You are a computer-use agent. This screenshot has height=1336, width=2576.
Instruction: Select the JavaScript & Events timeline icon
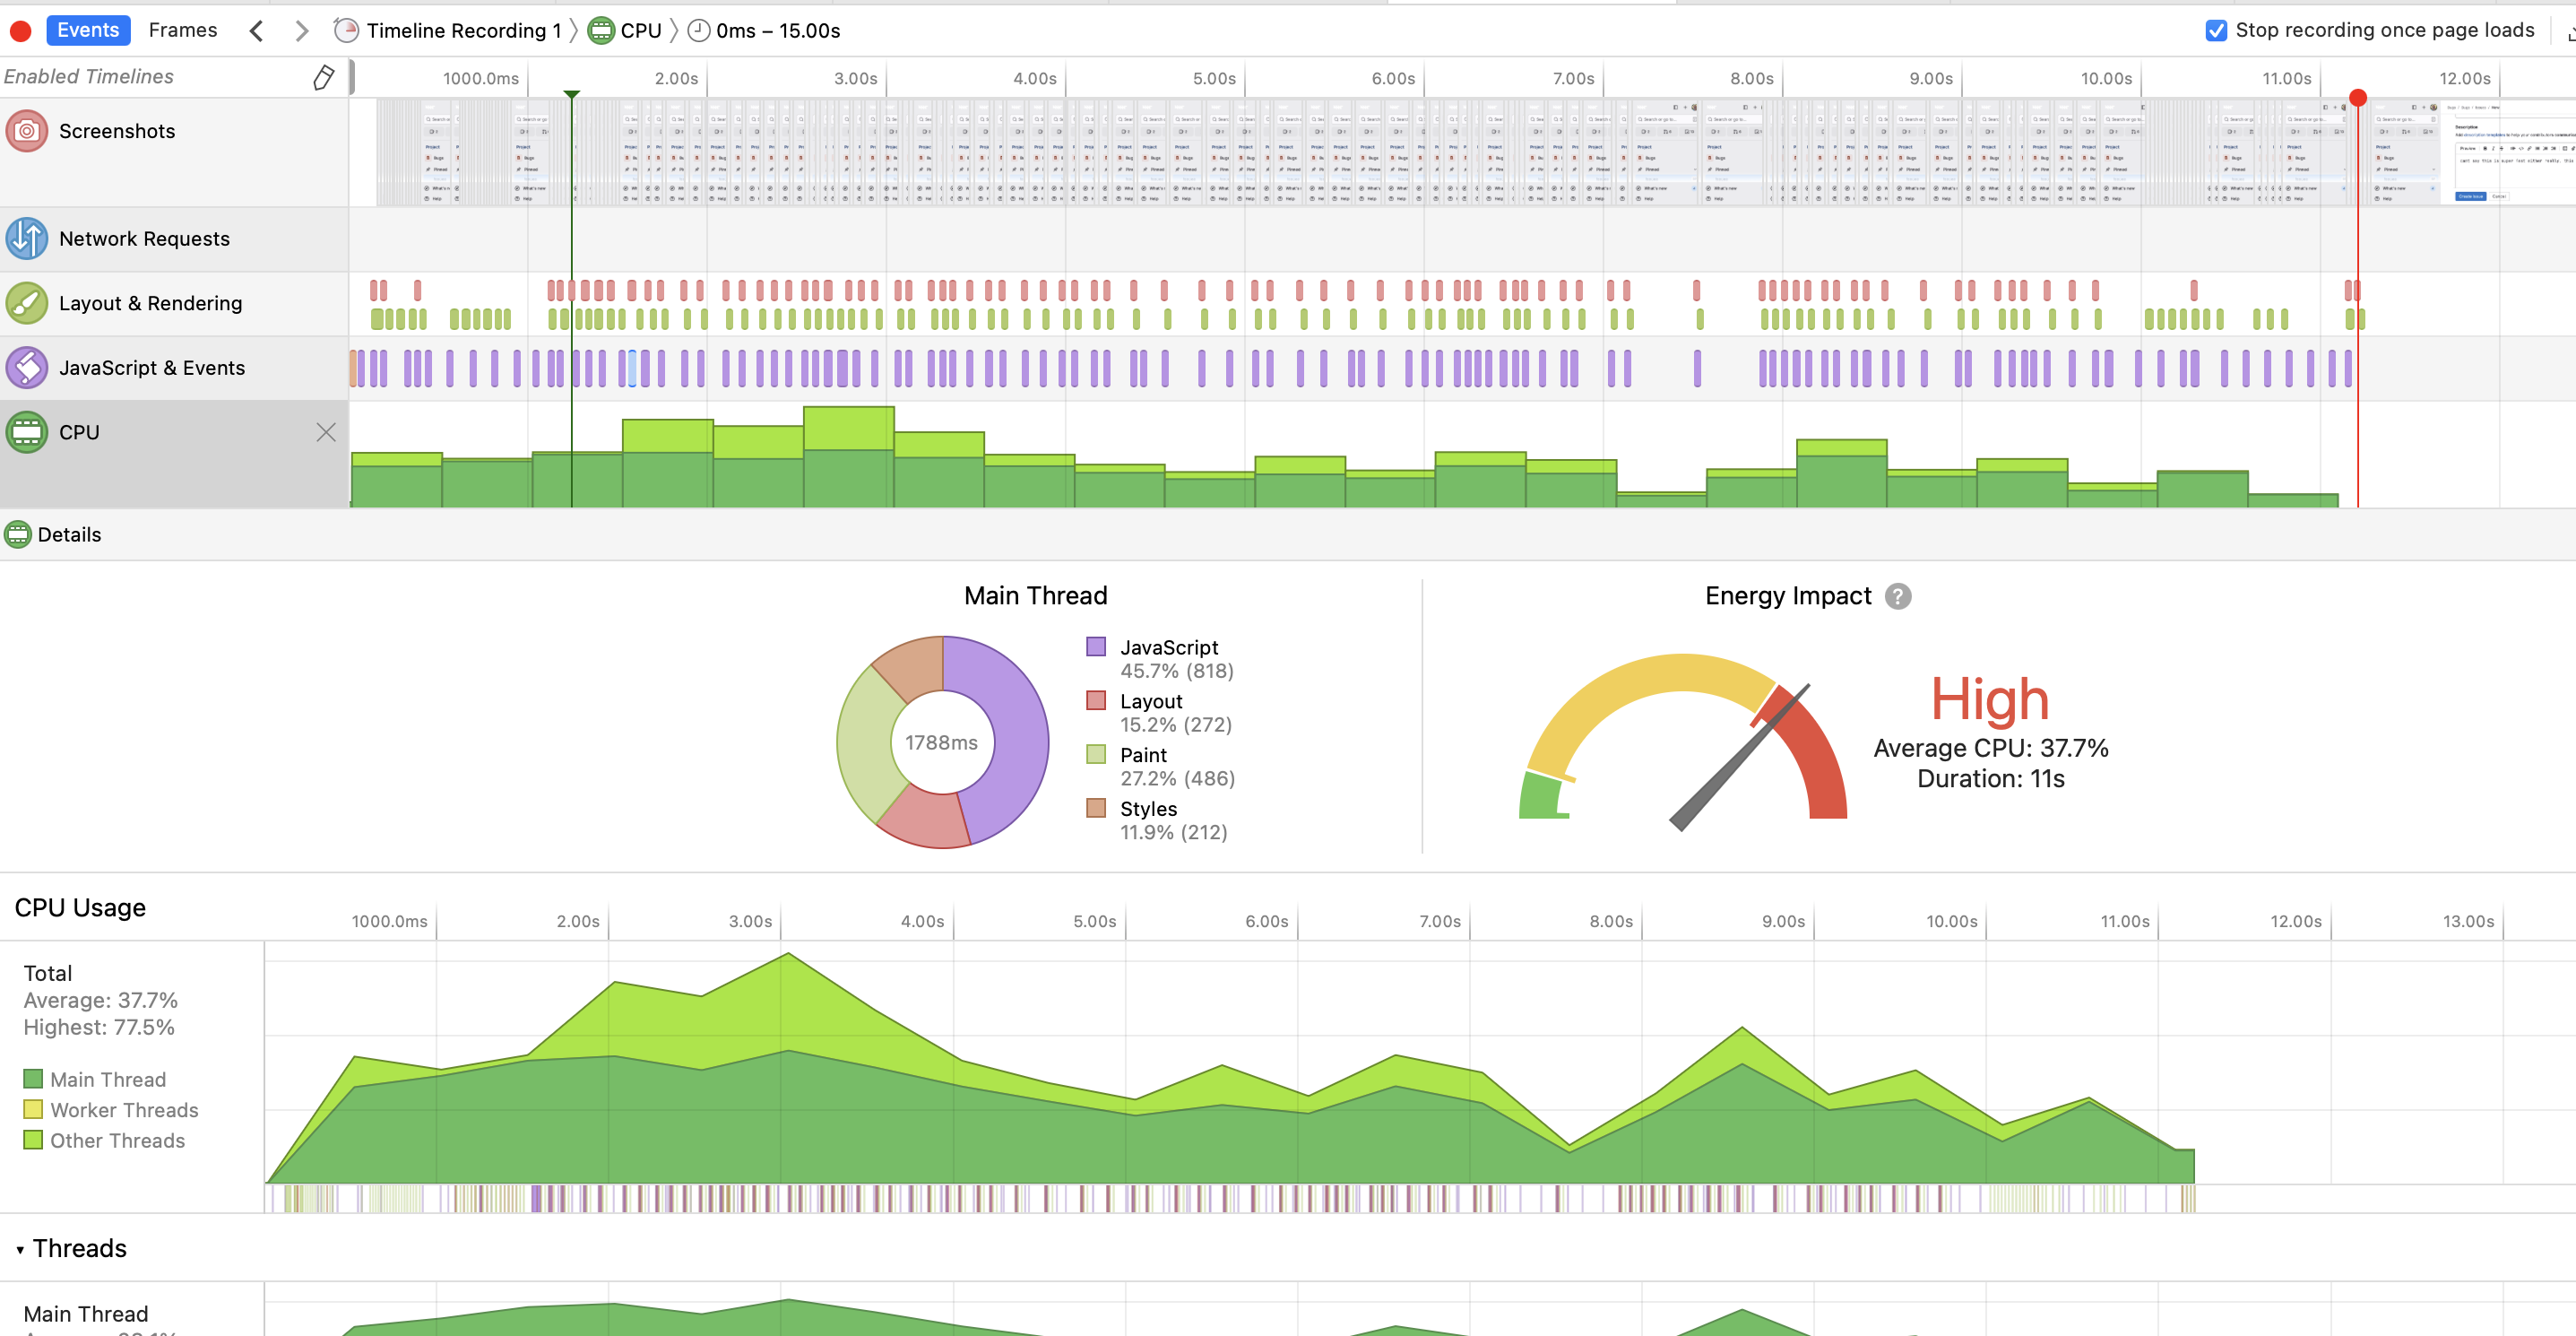(x=27, y=368)
